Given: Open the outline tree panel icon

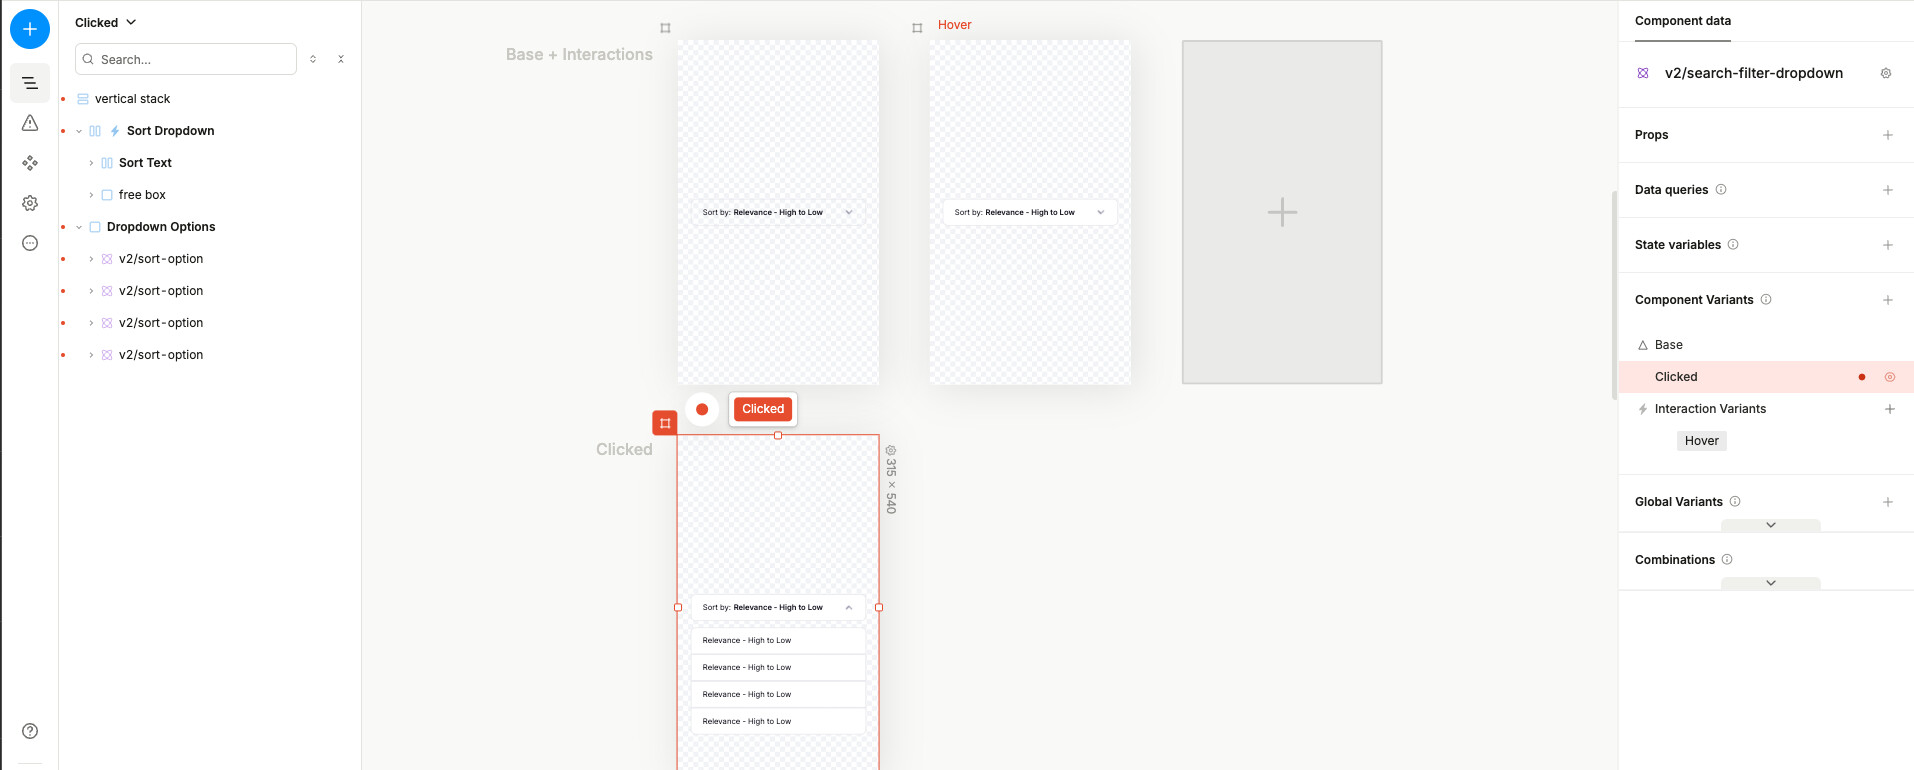Looking at the screenshot, I should [30, 83].
